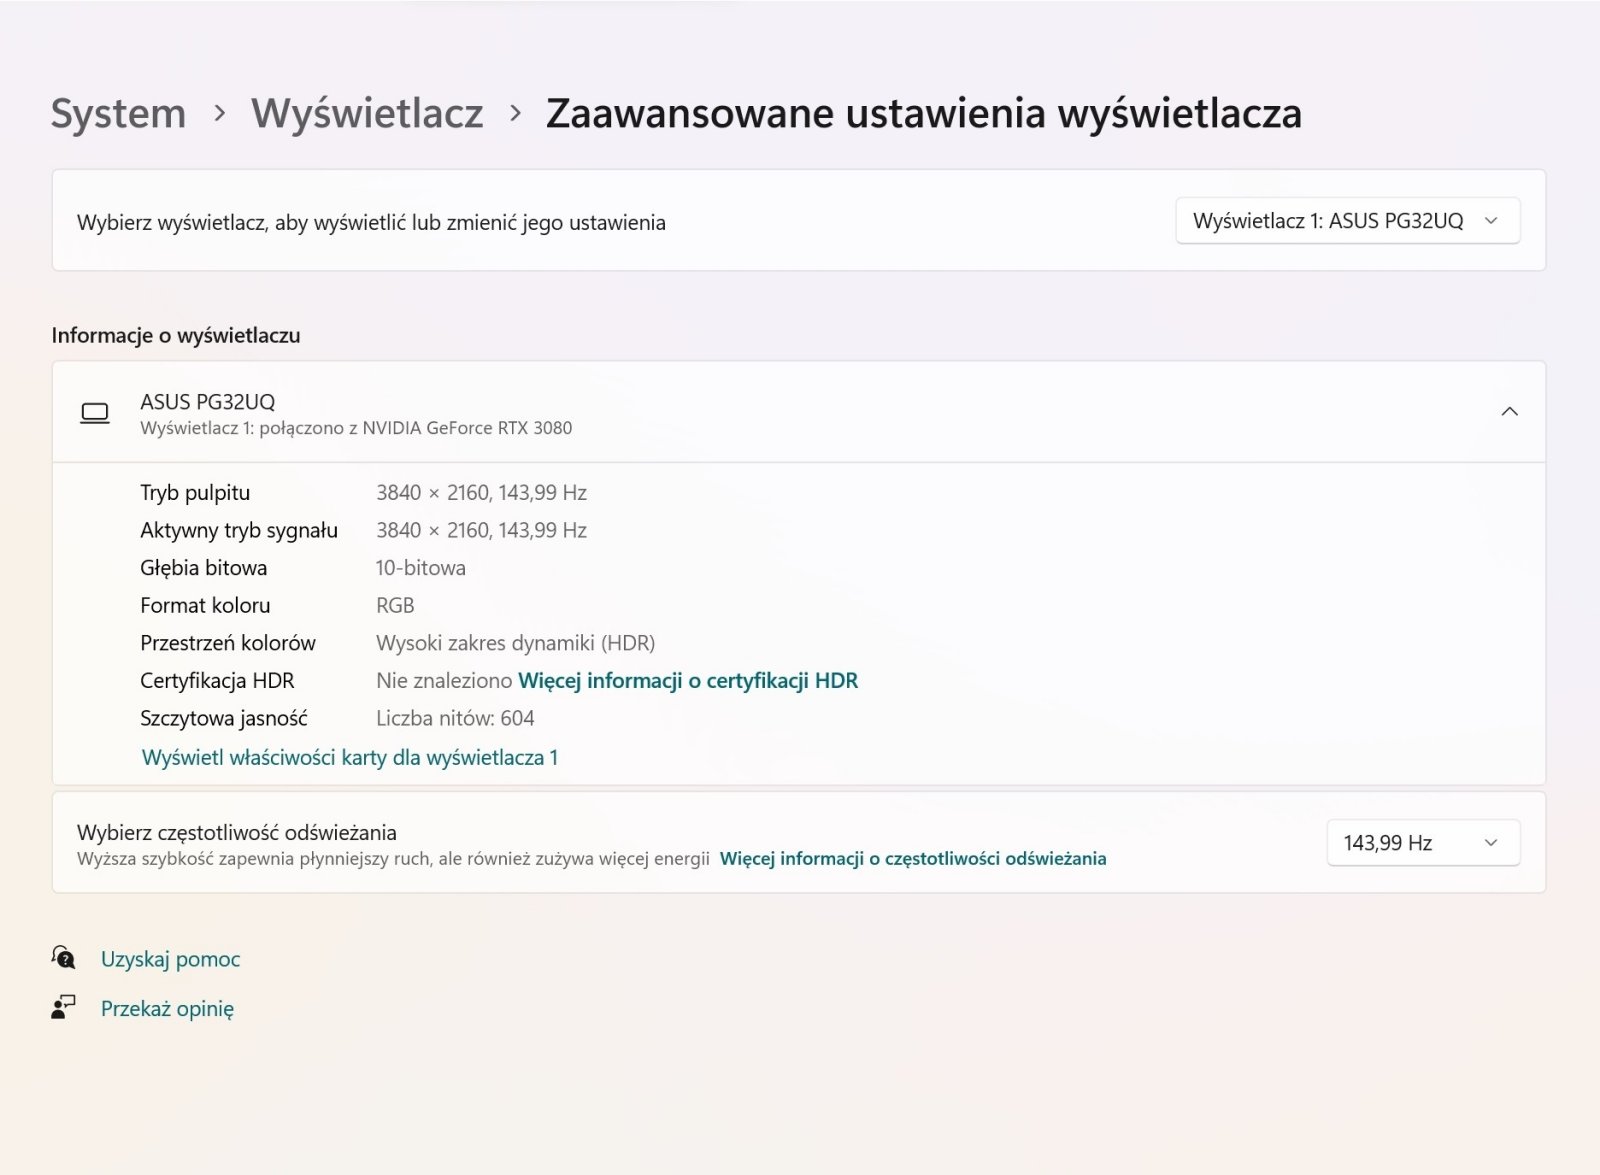Screen dimensions: 1600x1175
Task: Click the Wybierz wyświetlacz instruction text
Action: pyautogui.click(x=371, y=223)
